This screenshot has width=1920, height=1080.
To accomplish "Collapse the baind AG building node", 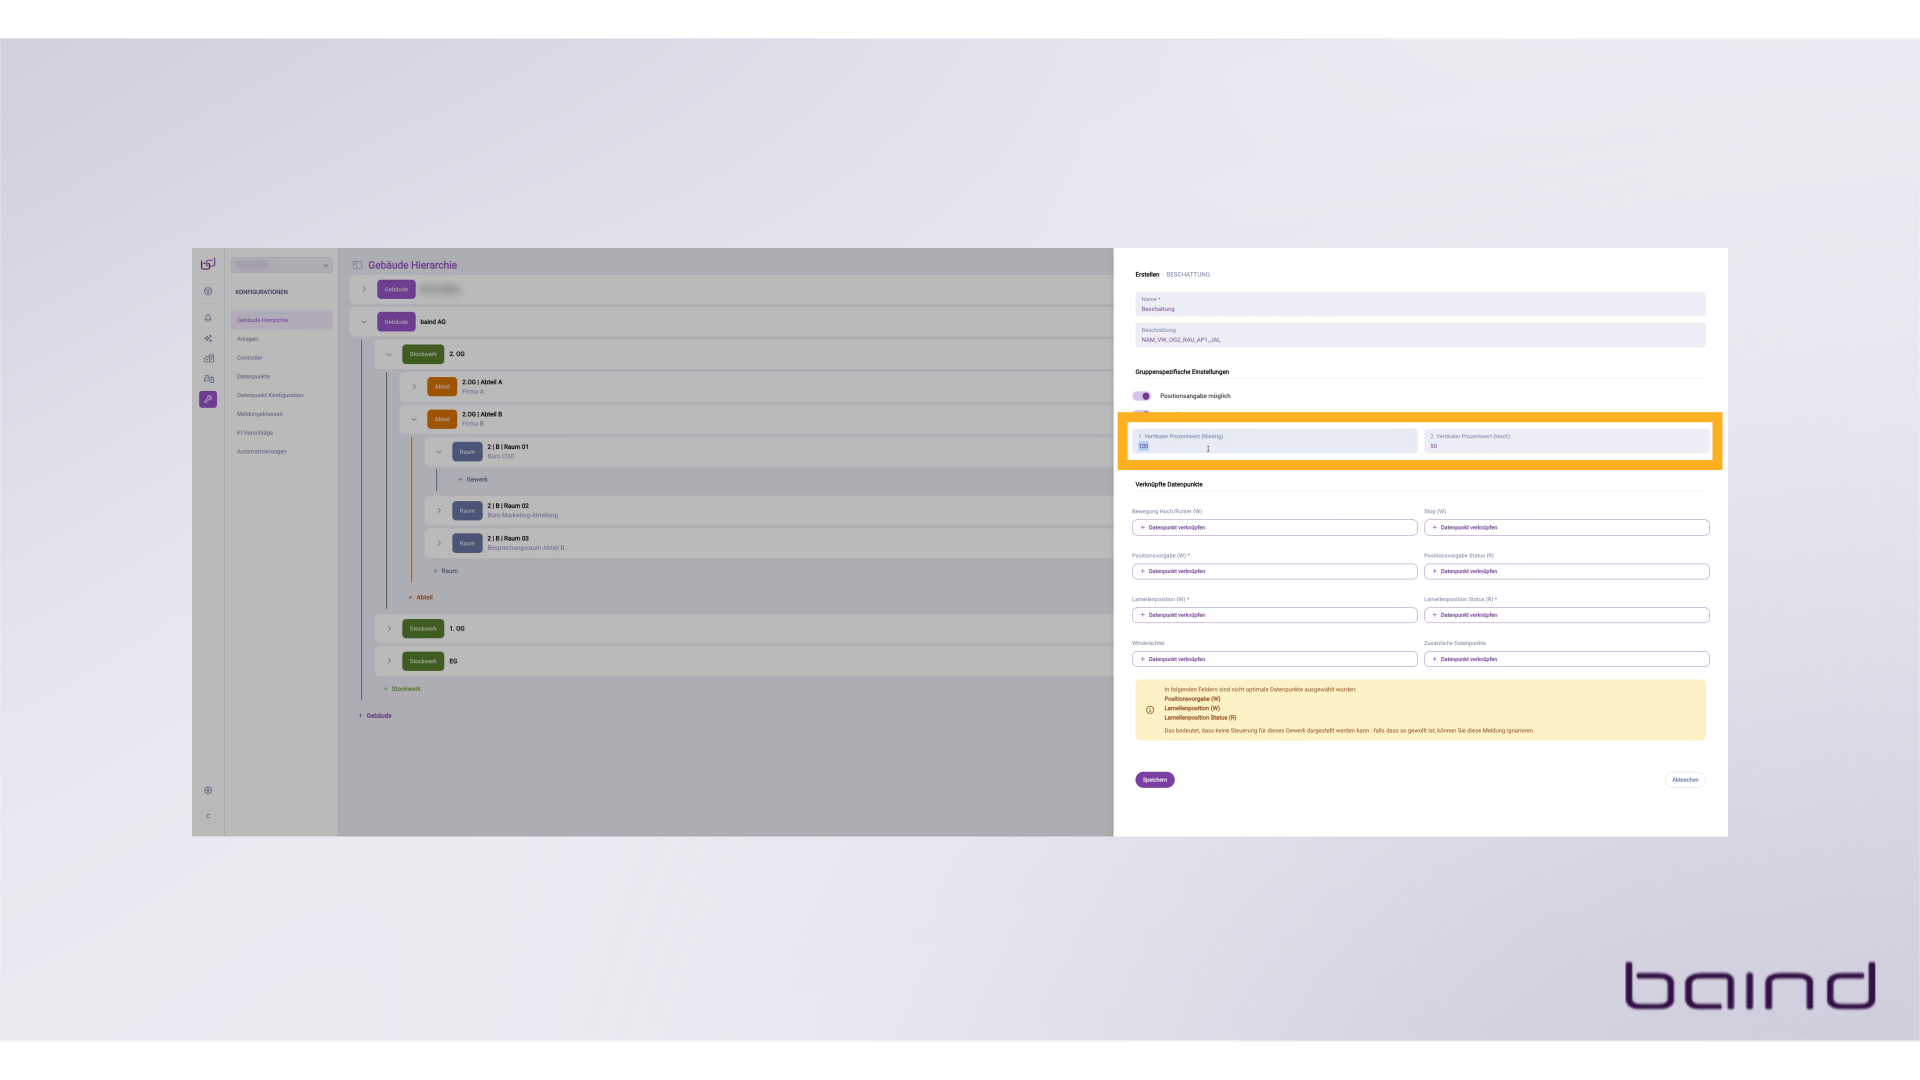I will [364, 322].
